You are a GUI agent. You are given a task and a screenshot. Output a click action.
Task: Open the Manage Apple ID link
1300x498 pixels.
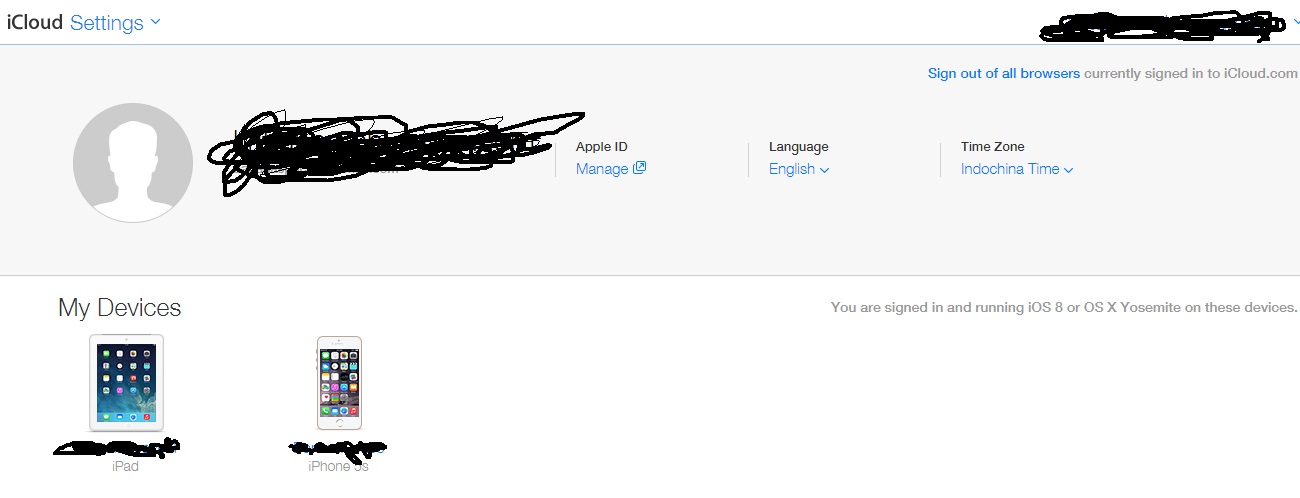coord(602,169)
